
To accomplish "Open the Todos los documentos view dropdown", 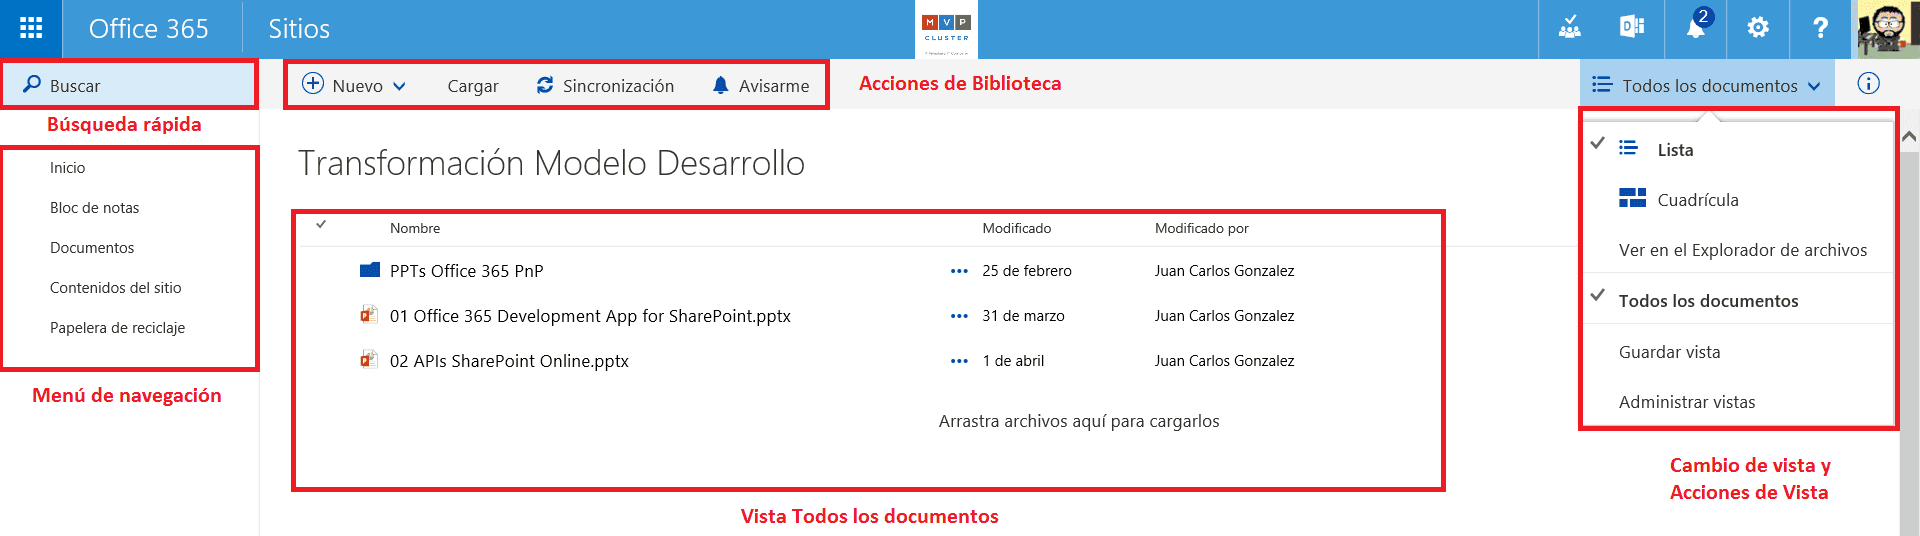I will click(x=1707, y=85).
